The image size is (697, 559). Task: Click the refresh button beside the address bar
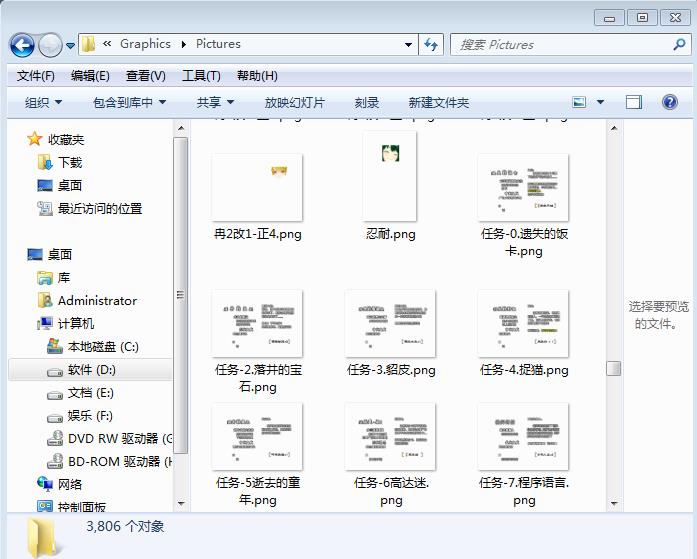tap(431, 44)
